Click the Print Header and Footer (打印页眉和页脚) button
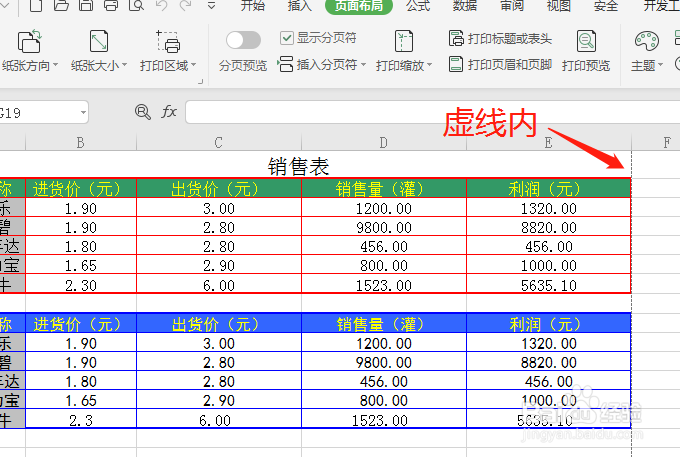This screenshot has height=457, width=680. coord(500,64)
